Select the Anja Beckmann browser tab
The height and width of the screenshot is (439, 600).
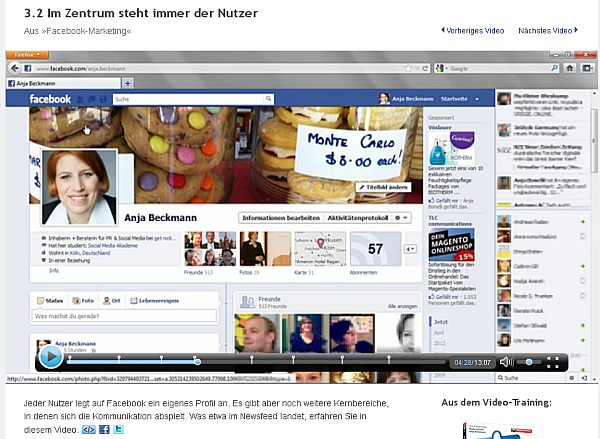tap(60, 82)
